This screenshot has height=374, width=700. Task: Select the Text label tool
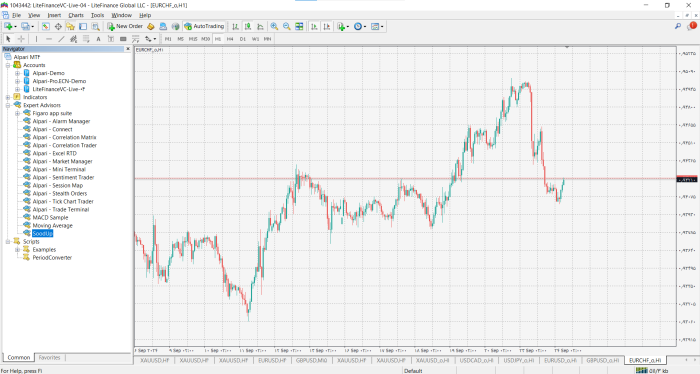98,39
